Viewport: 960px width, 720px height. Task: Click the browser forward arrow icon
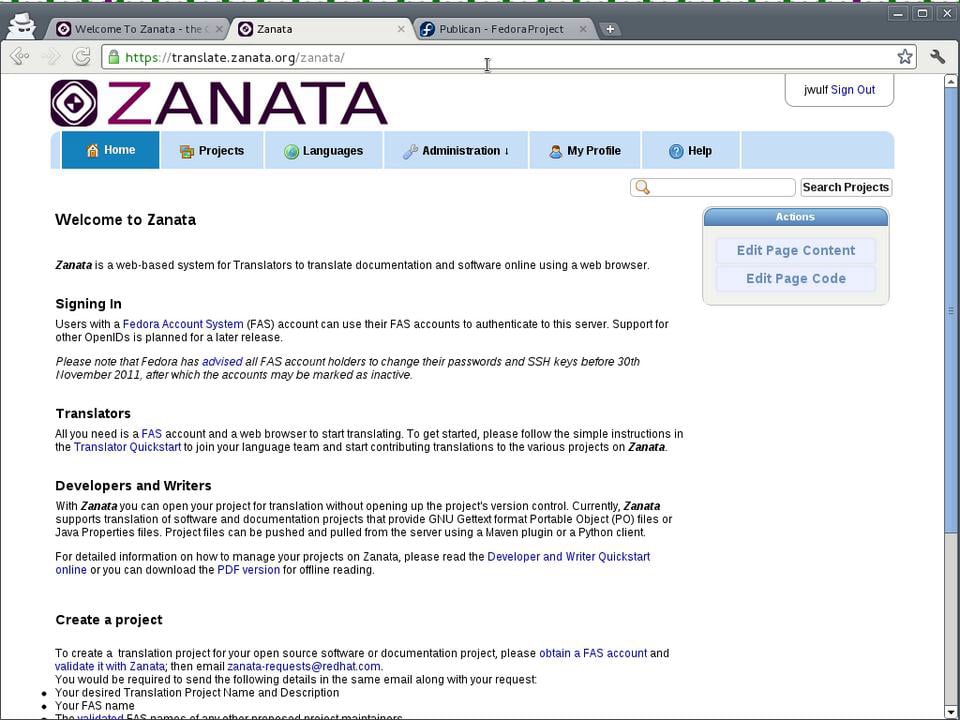coord(51,57)
